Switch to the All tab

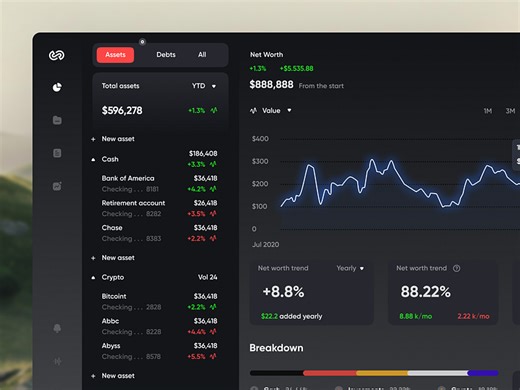coord(202,55)
